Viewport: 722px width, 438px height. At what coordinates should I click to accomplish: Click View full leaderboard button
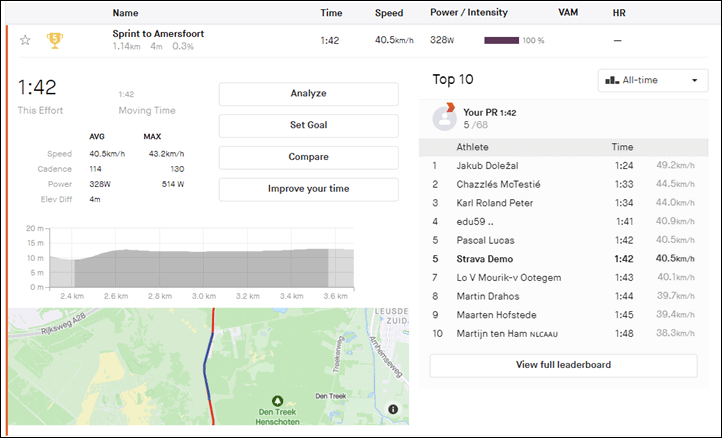[563, 365]
